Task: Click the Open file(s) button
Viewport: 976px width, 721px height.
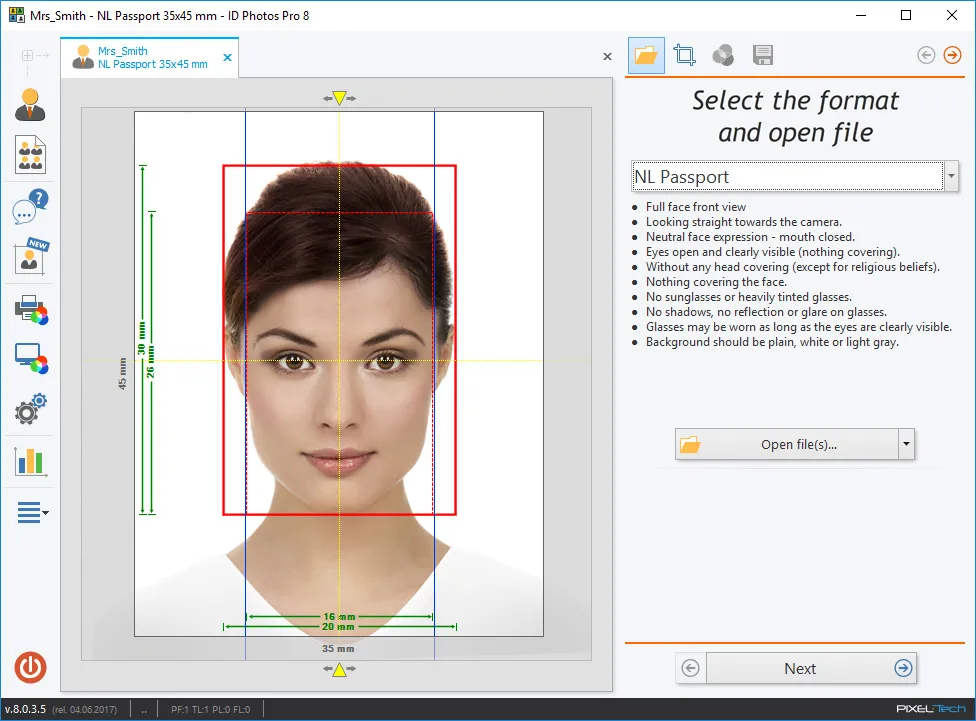Action: click(790, 444)
